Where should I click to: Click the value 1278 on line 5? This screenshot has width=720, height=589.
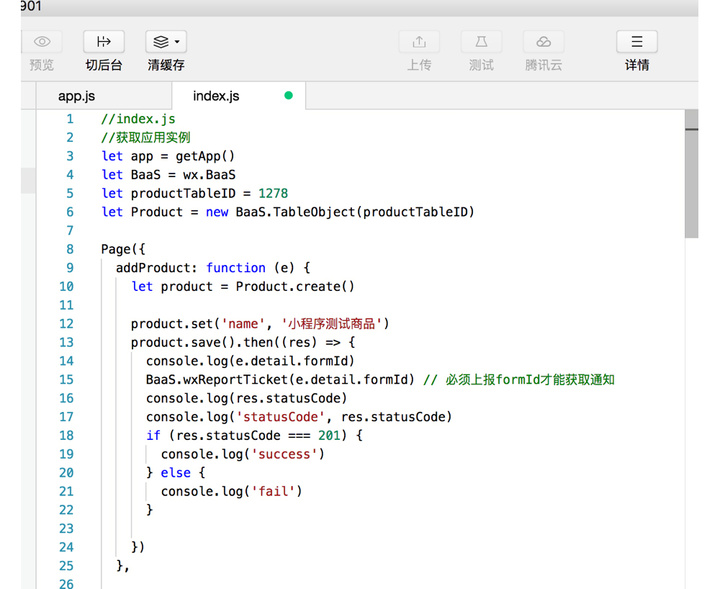[273, 193]
